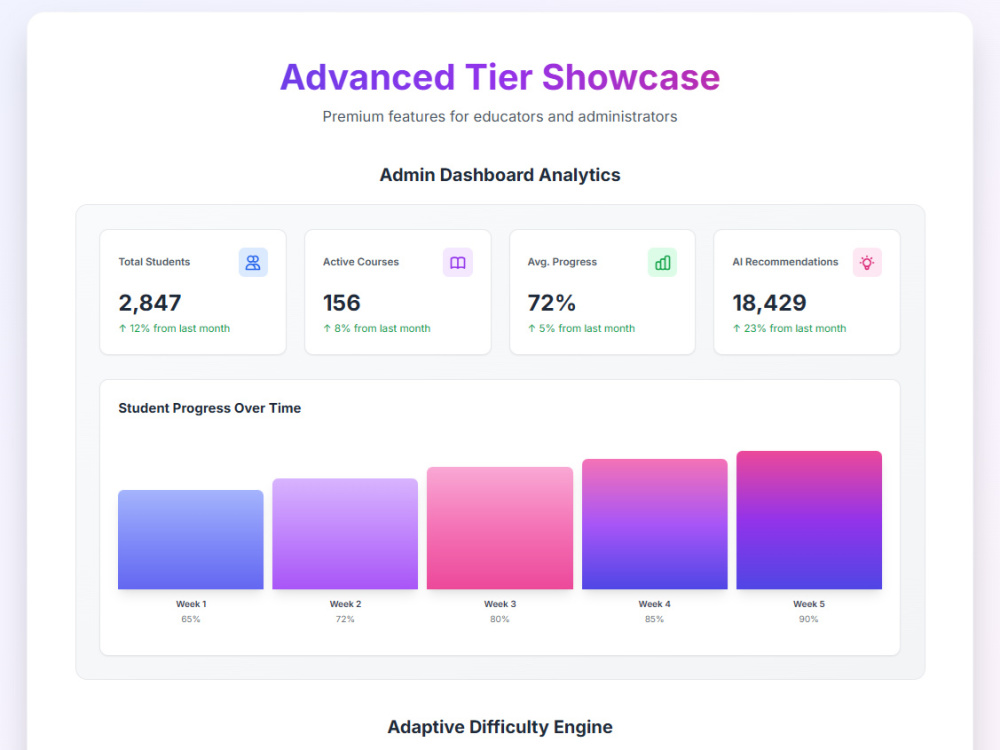Screen dimensions: 1000x750
Task: Click the 72% value under Week 2
Action: [345, 619]
